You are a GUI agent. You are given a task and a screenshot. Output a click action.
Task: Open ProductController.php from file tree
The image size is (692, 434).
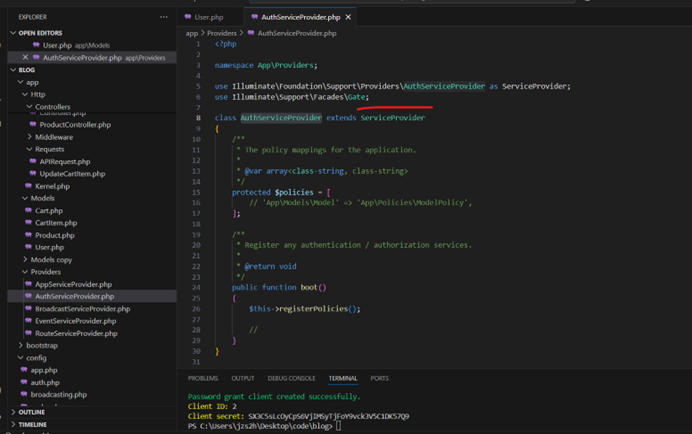point(75,125)
